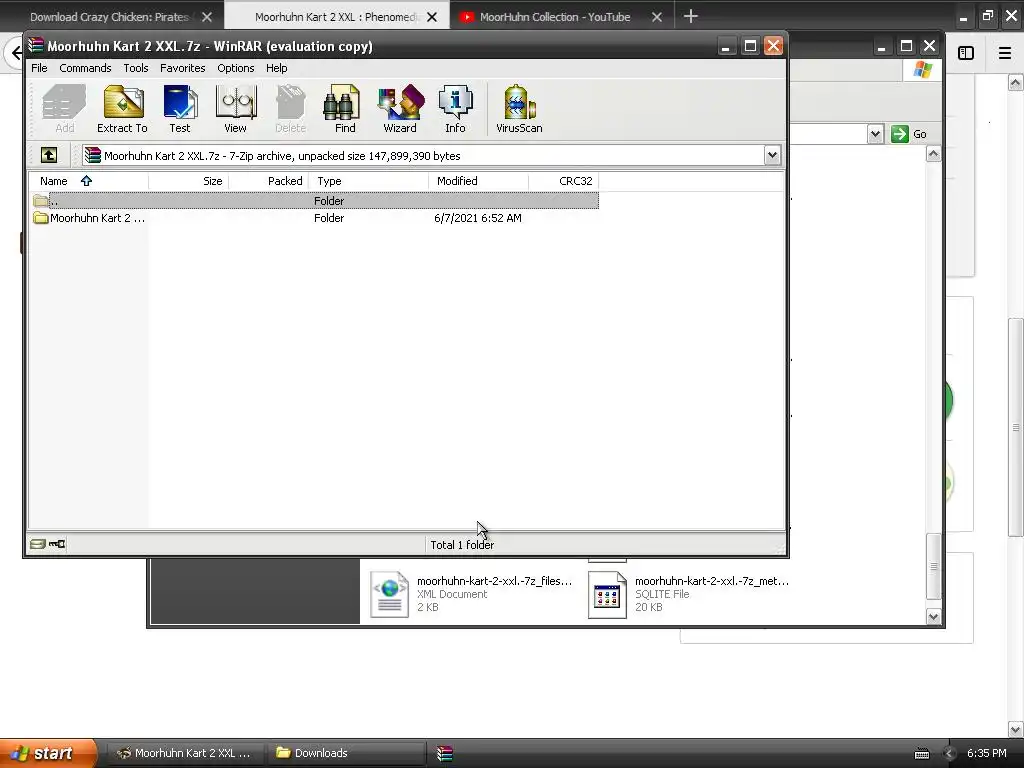Open a new browser tab

[x=690, y=16]
